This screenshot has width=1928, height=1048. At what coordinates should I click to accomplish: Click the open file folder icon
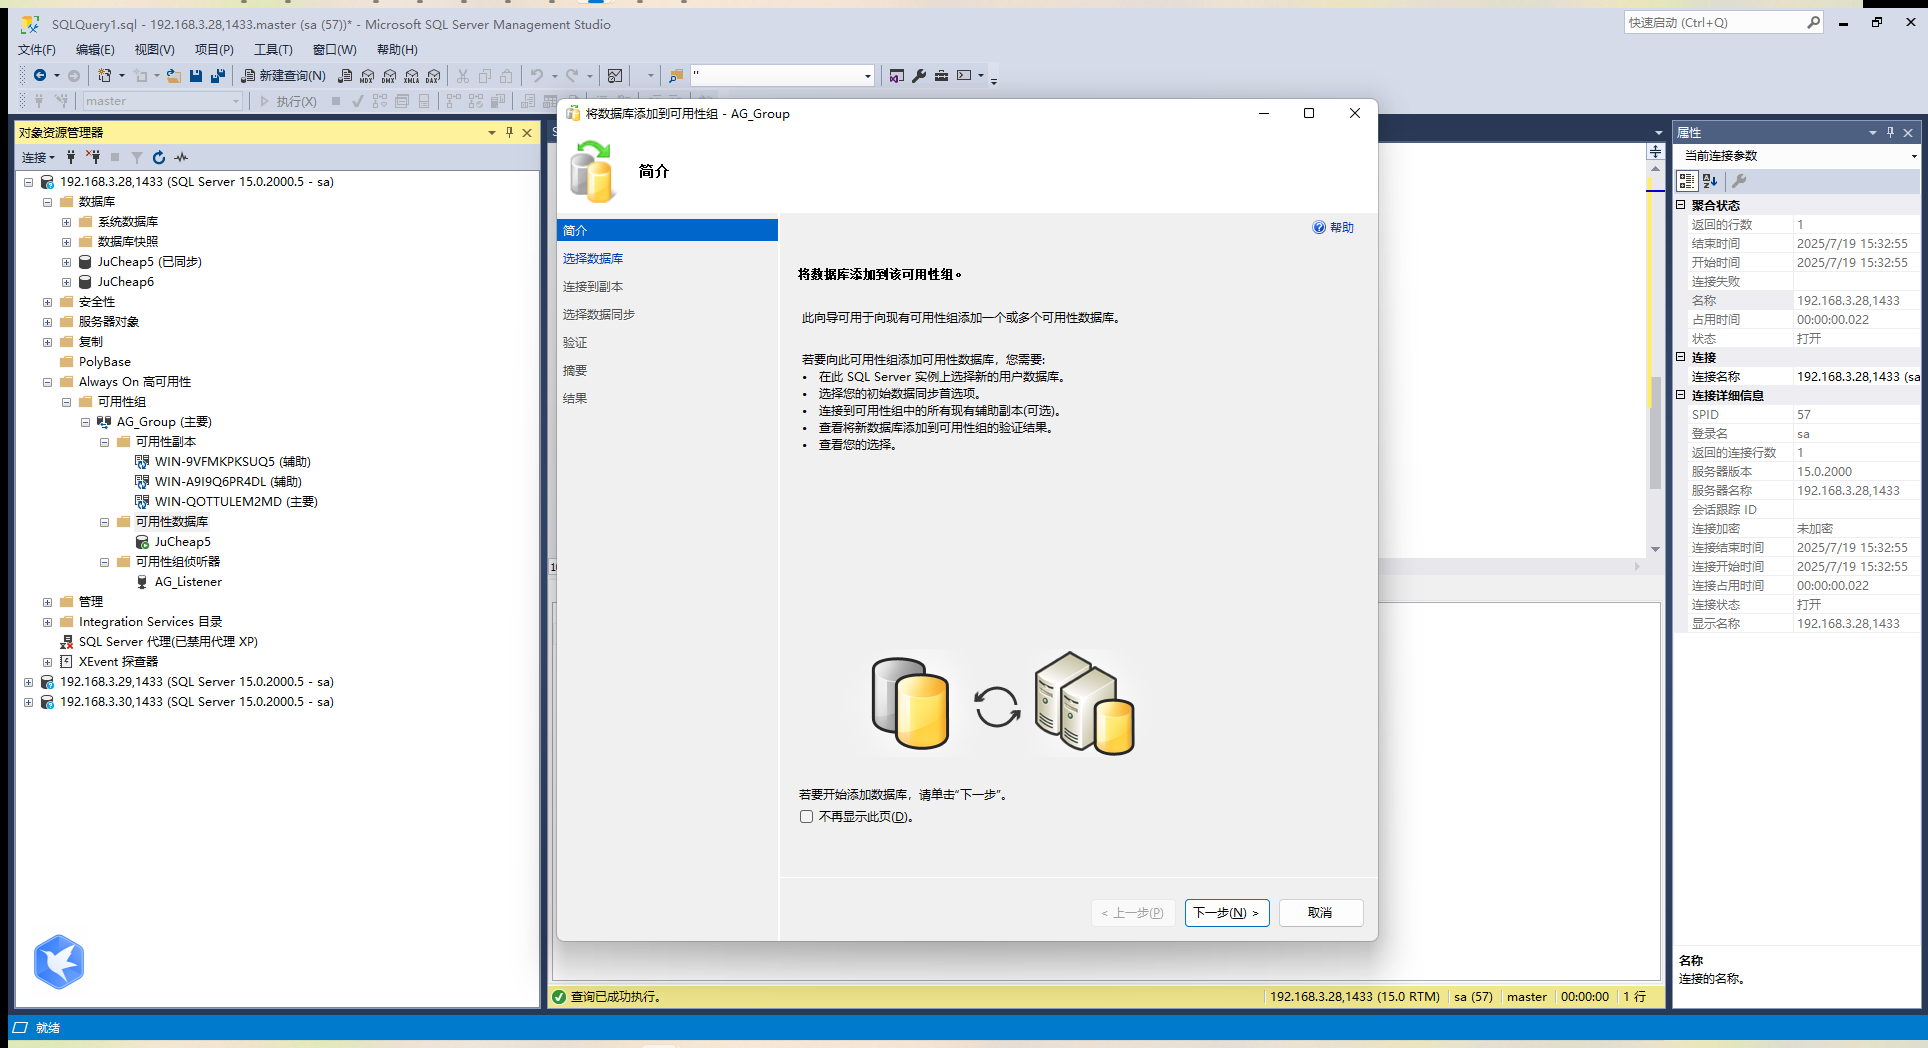click(174, 76)
